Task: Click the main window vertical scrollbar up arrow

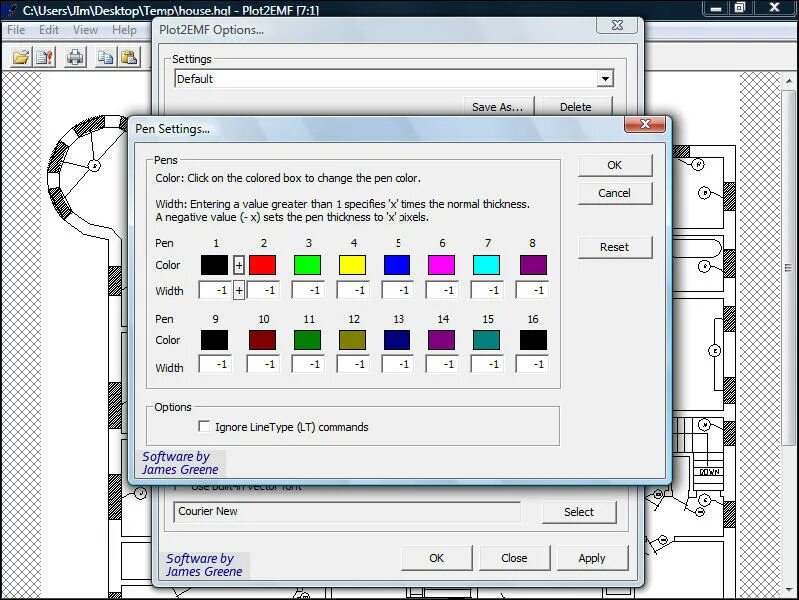Action: coord(789,81)
